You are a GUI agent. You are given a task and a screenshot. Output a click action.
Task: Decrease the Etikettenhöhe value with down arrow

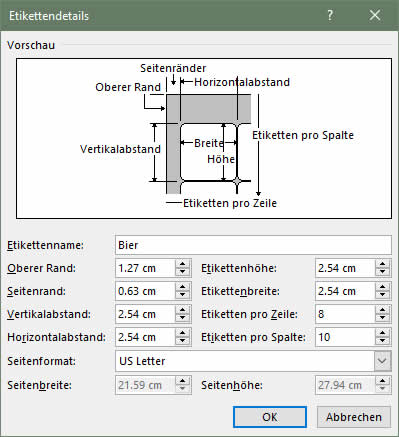(382, 272)
